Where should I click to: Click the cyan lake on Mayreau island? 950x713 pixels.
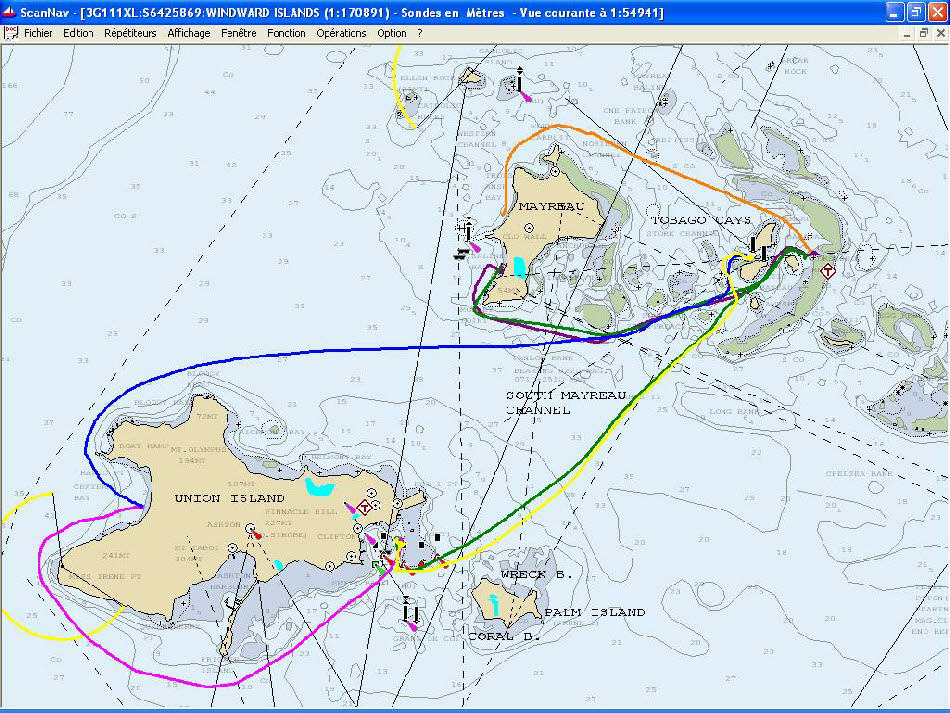point(519,266)
